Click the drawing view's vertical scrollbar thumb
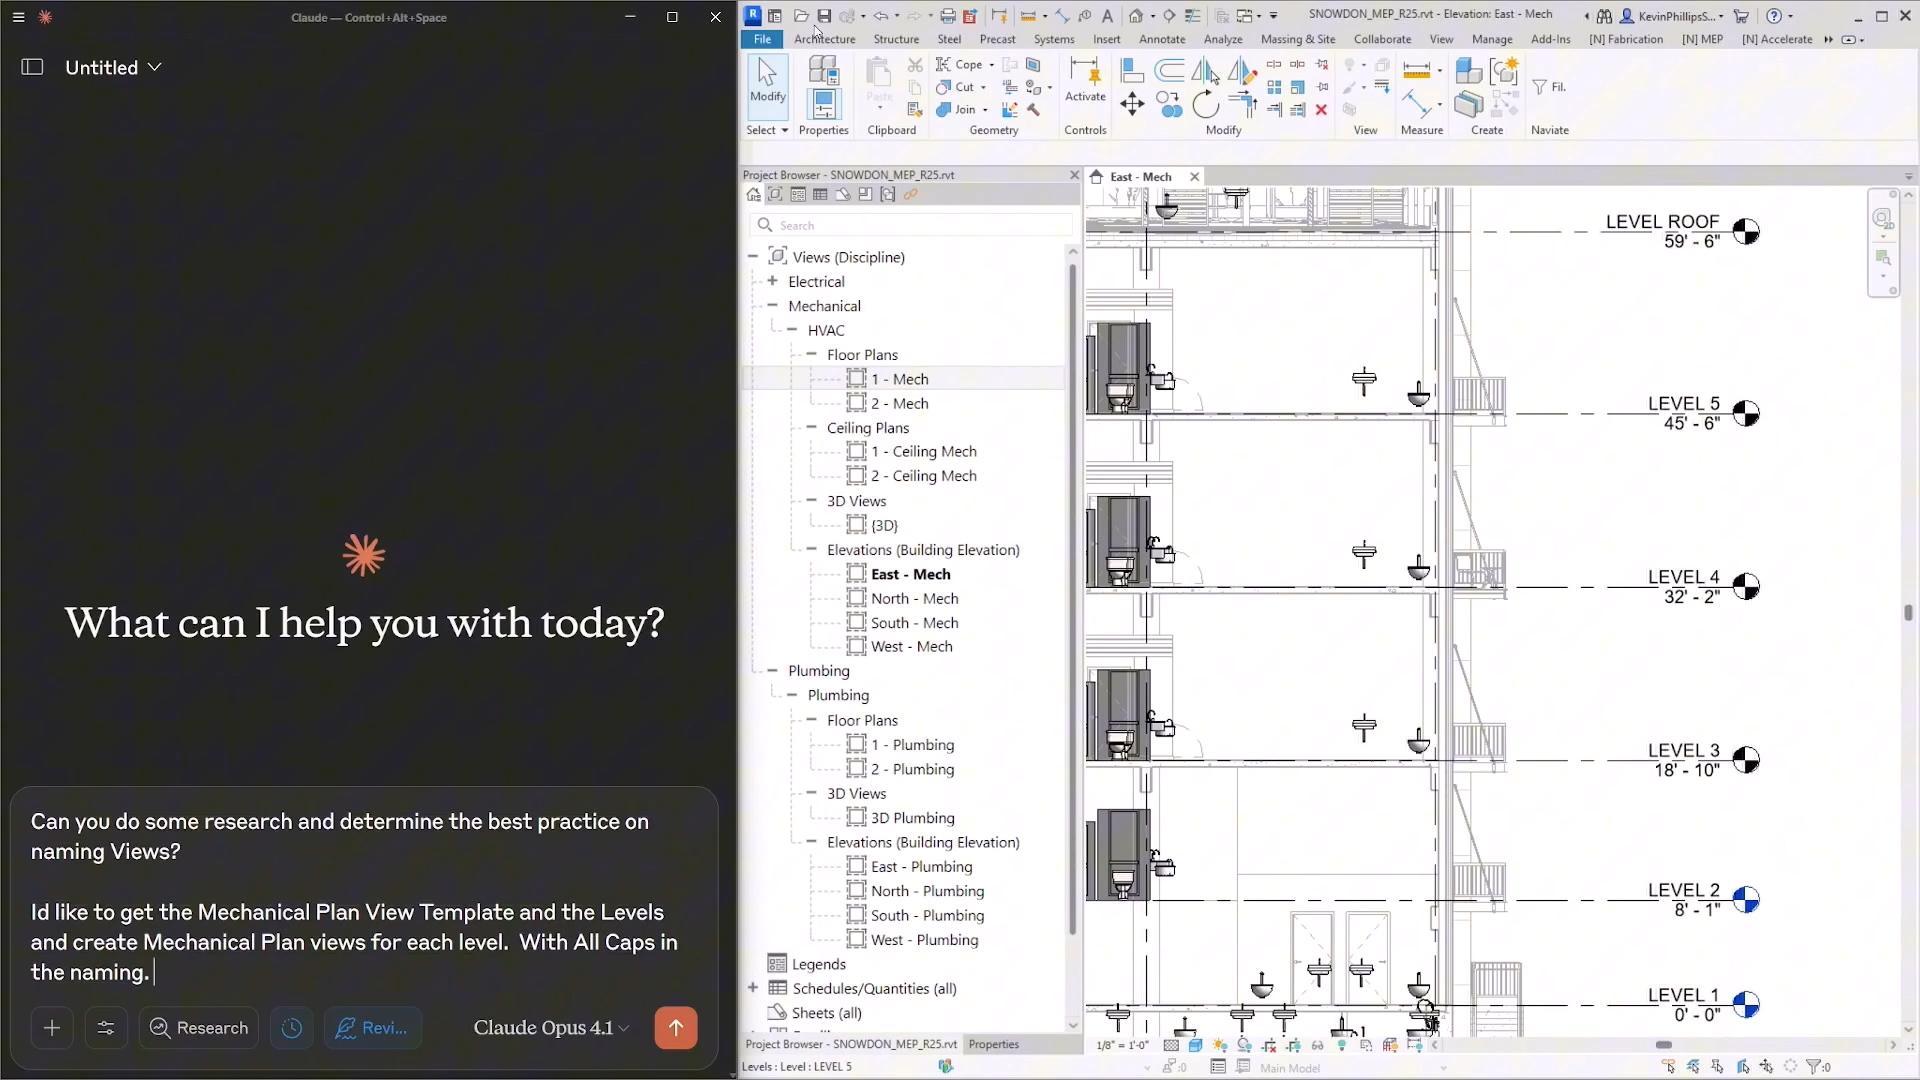Viewport: 1920px width, 1080px height. click(x=1908, y=613)
